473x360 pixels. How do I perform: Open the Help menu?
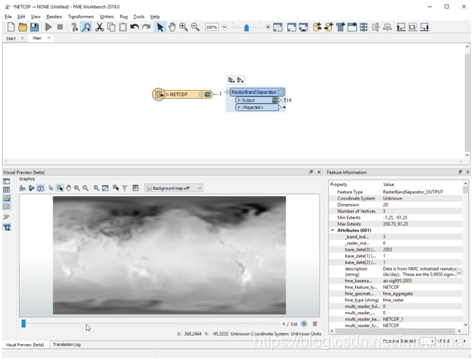pos(155,16)
